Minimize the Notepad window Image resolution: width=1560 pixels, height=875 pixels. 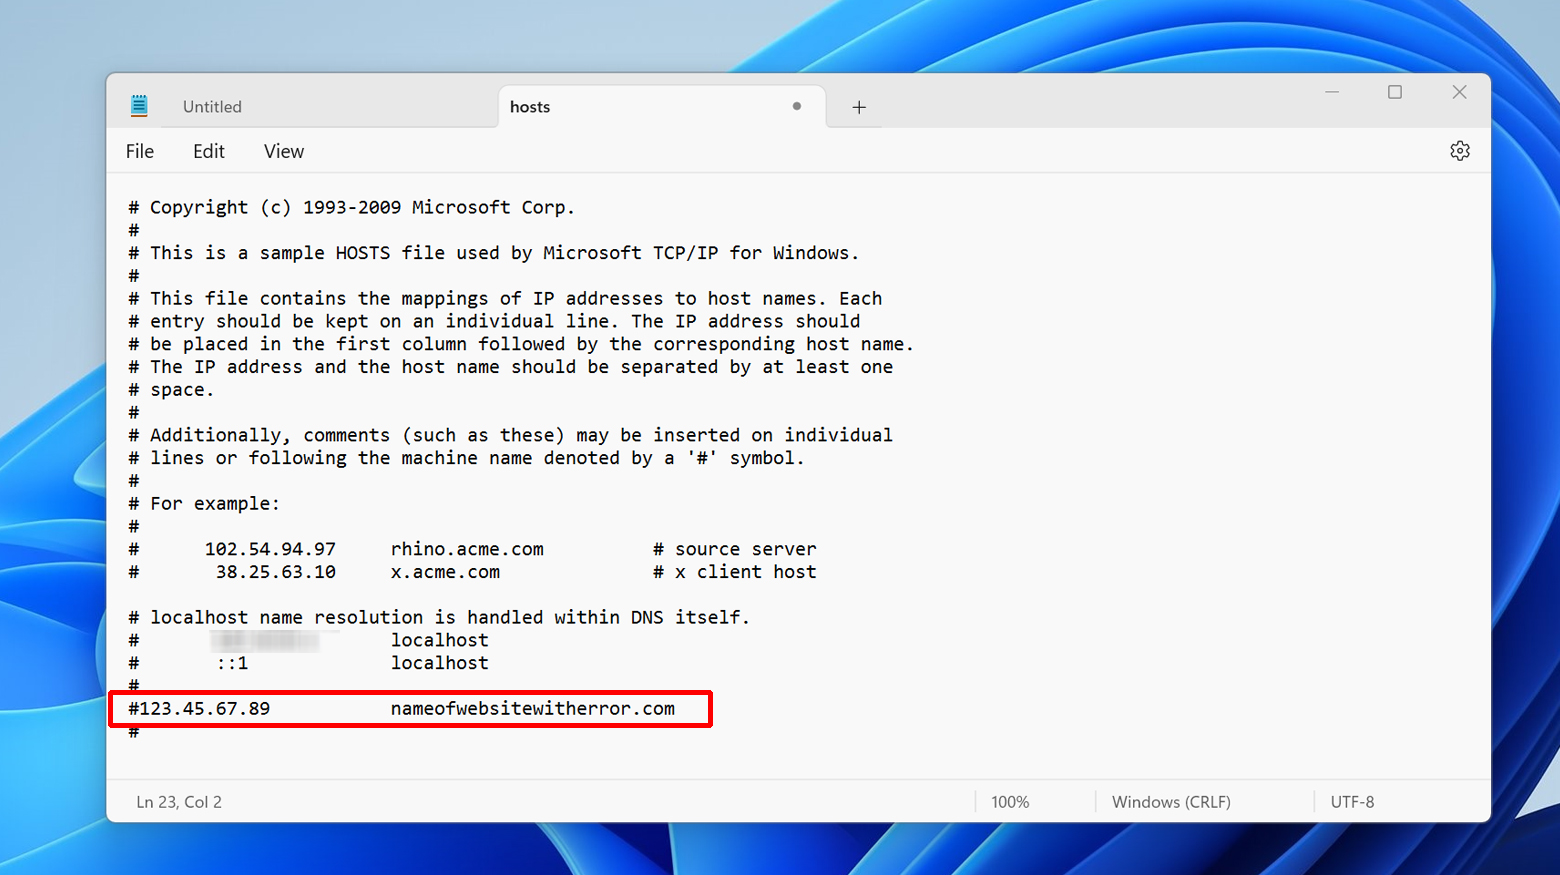click(x=1332, y=92)
